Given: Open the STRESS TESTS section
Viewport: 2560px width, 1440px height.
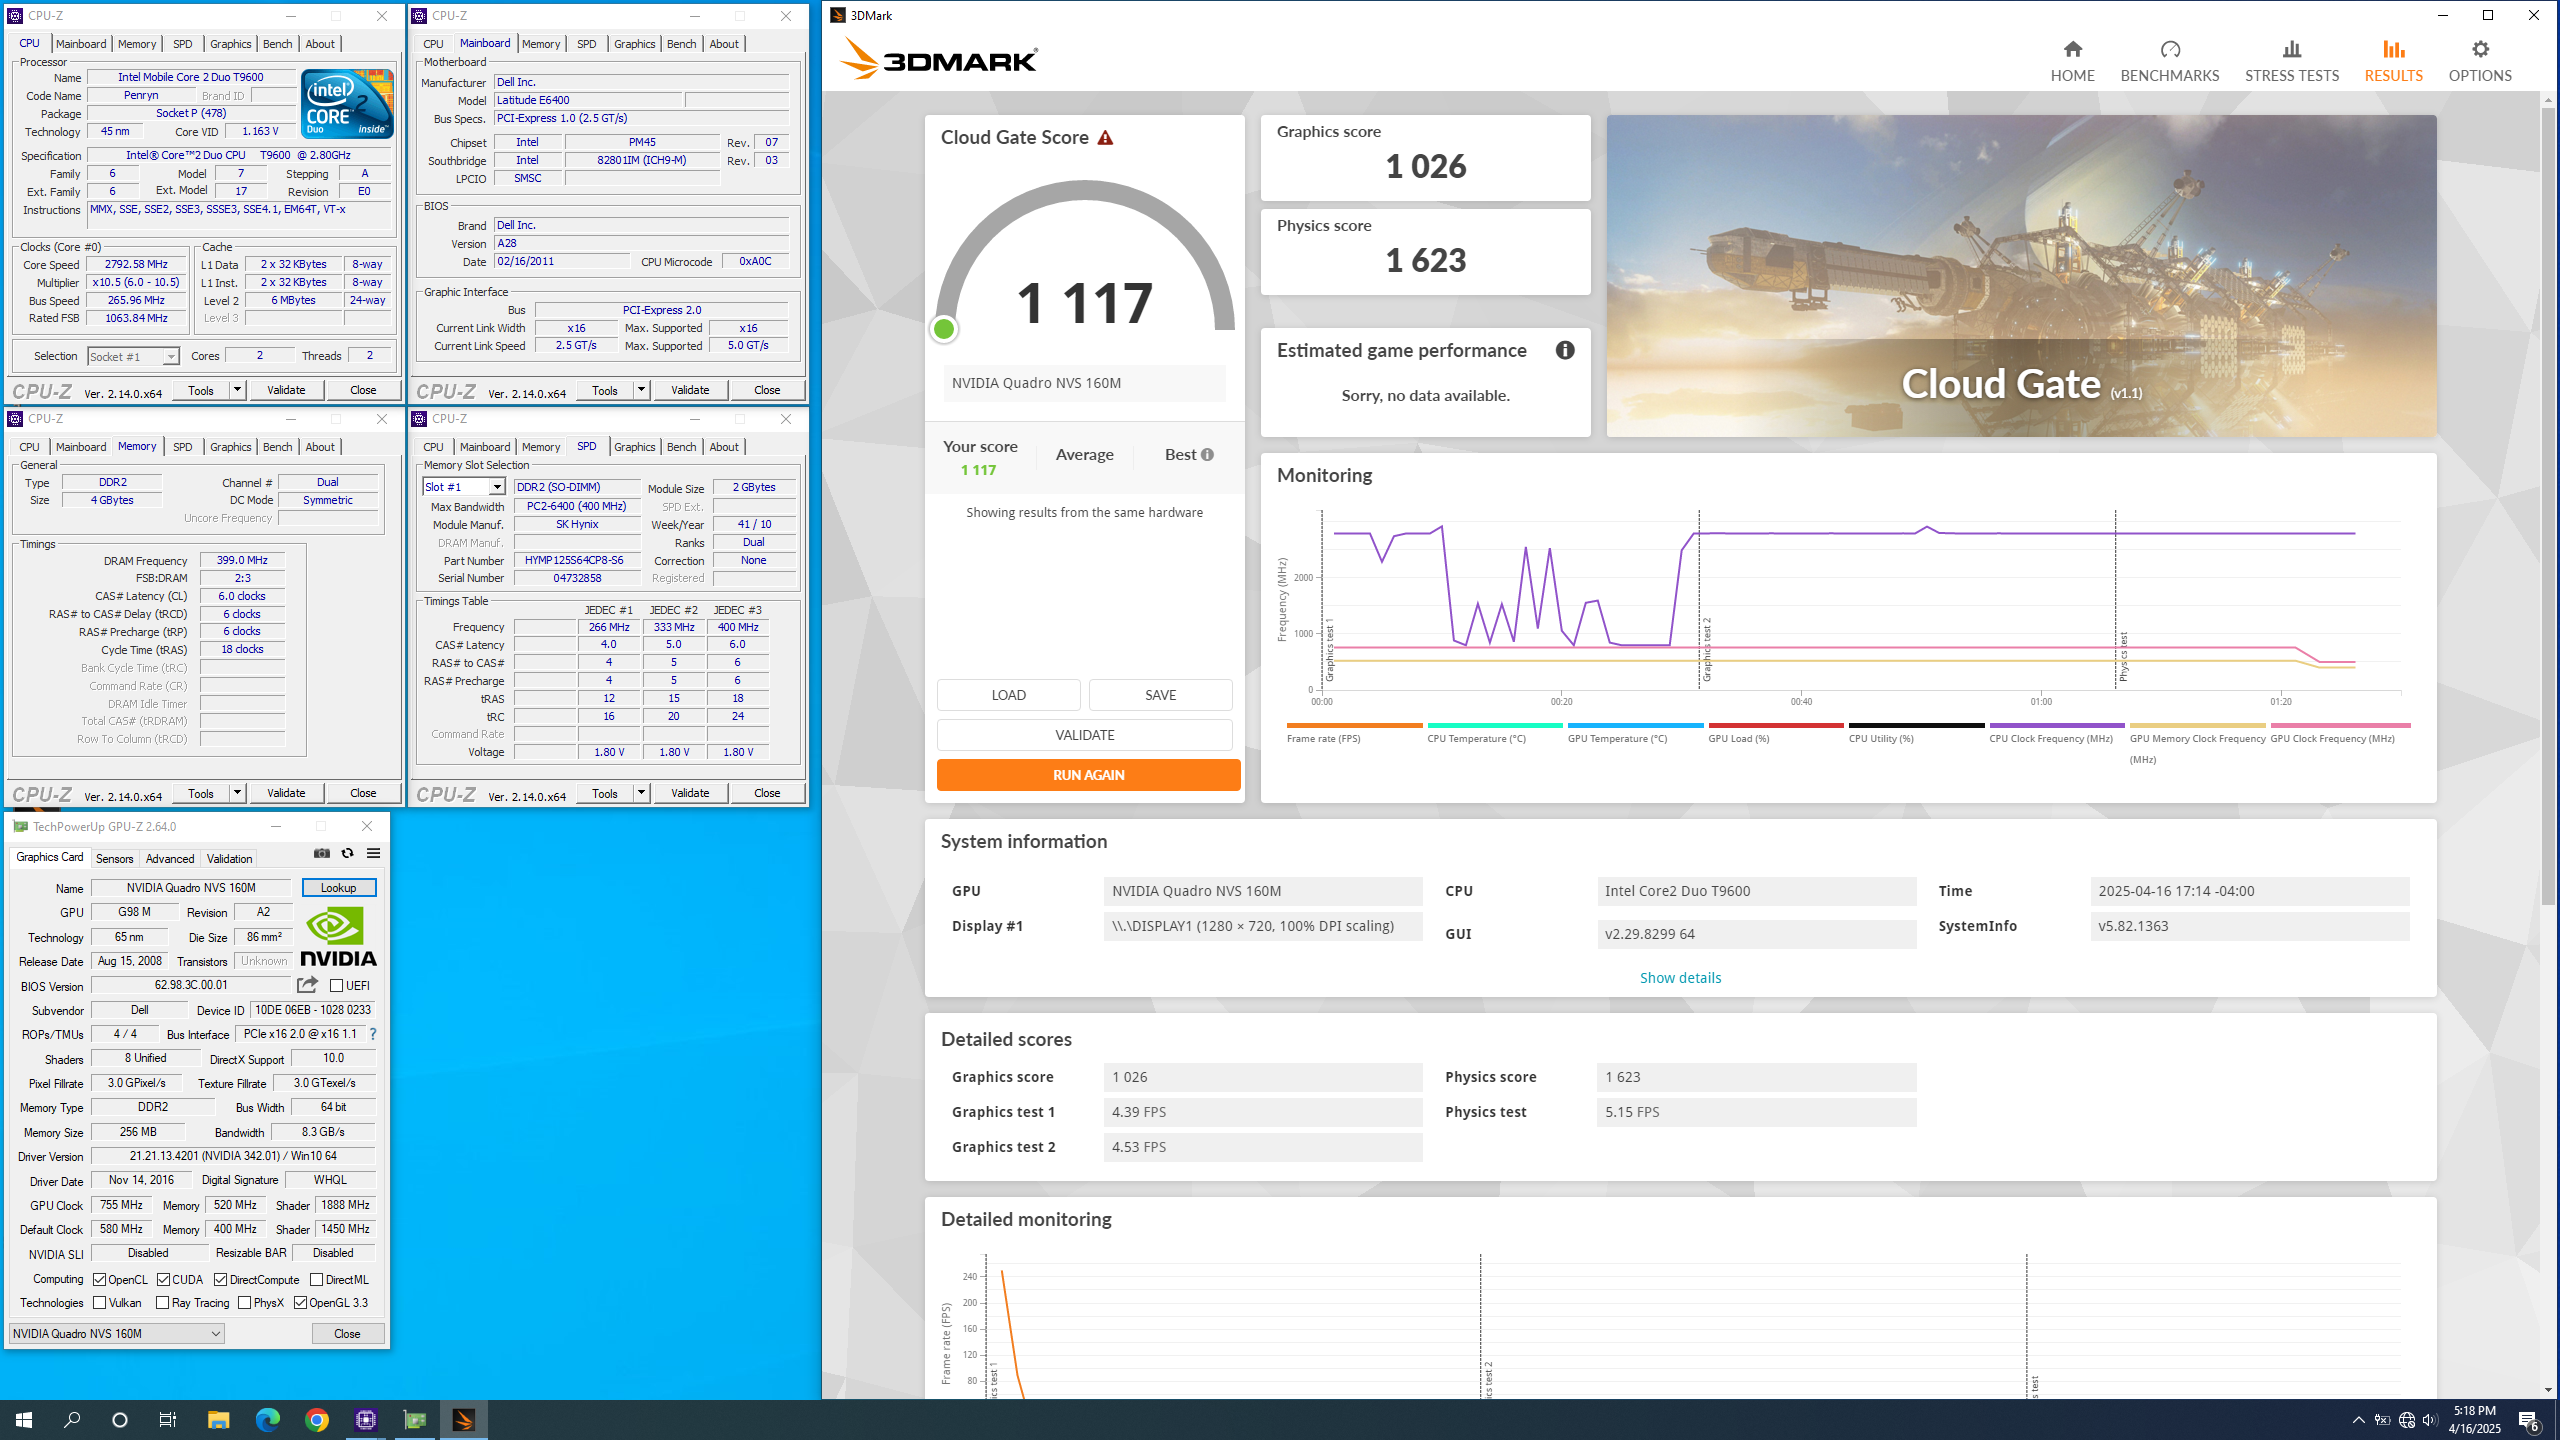Looking at the screenshot, I should tap(2291, 61).
